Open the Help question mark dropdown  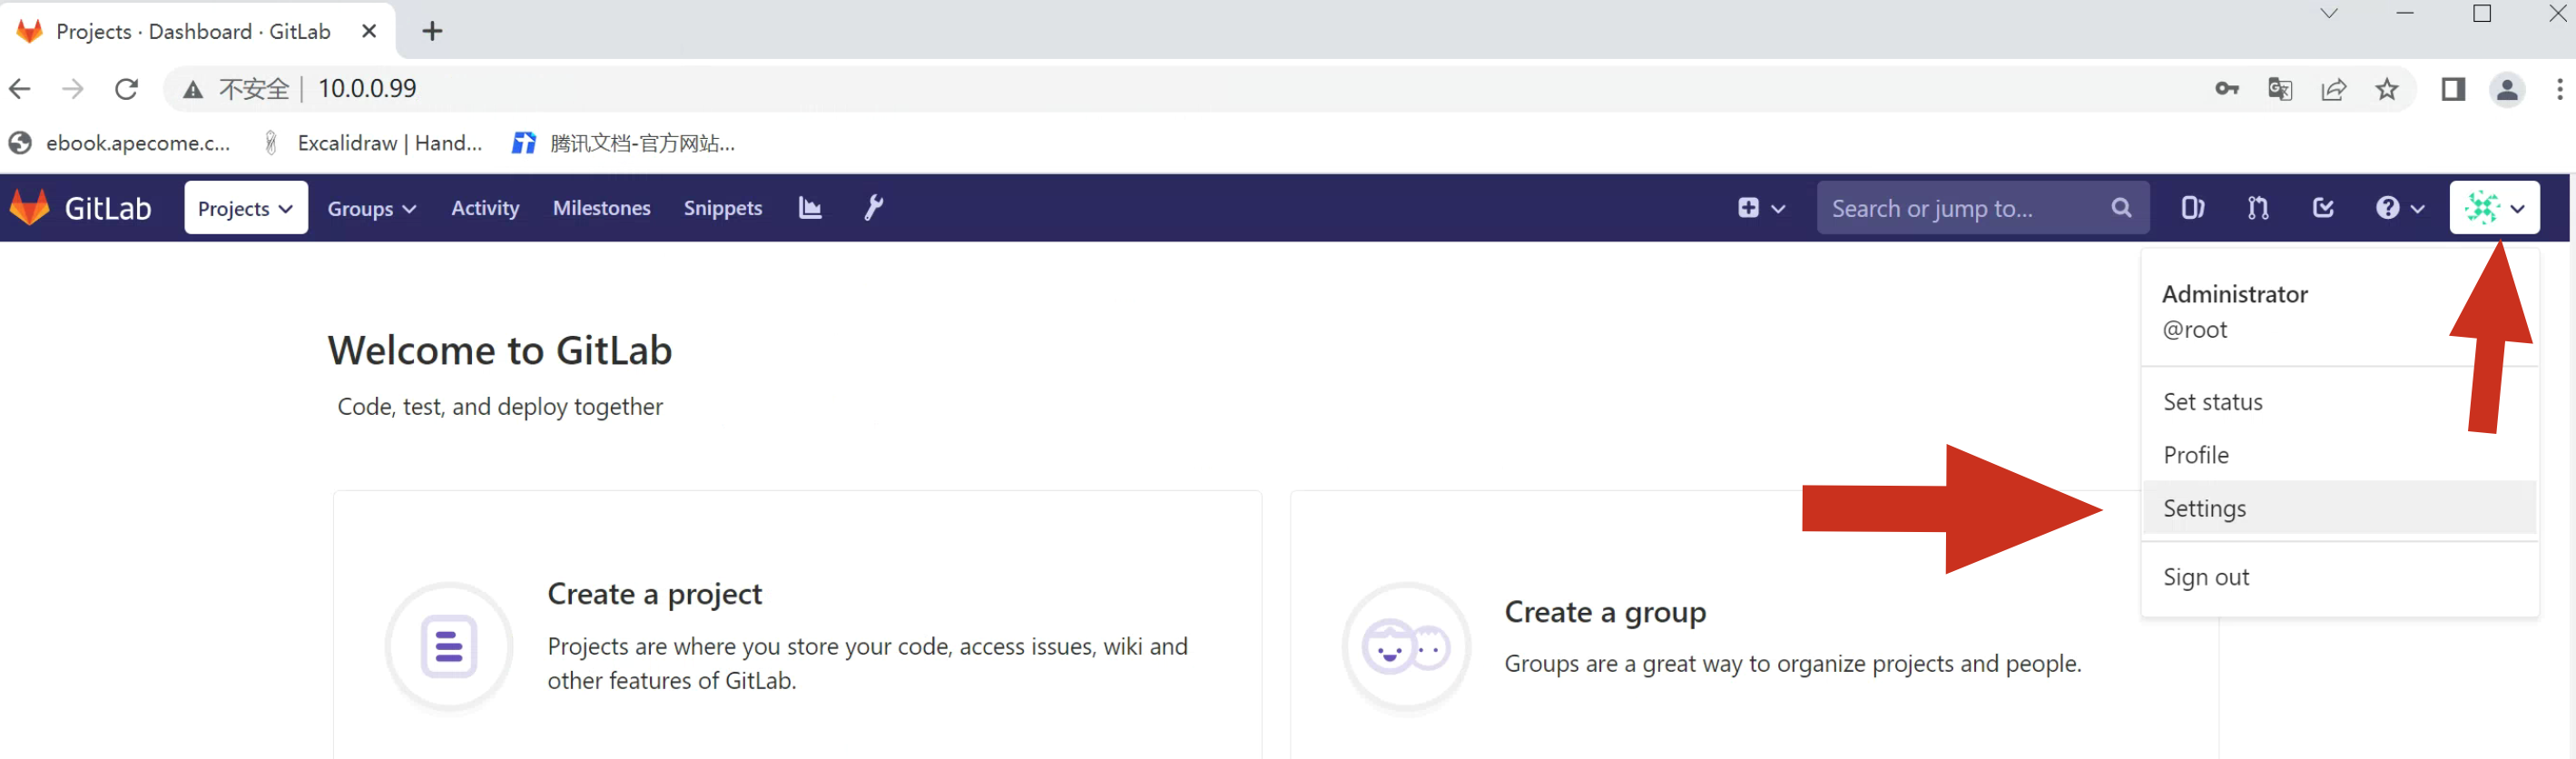2399,208
